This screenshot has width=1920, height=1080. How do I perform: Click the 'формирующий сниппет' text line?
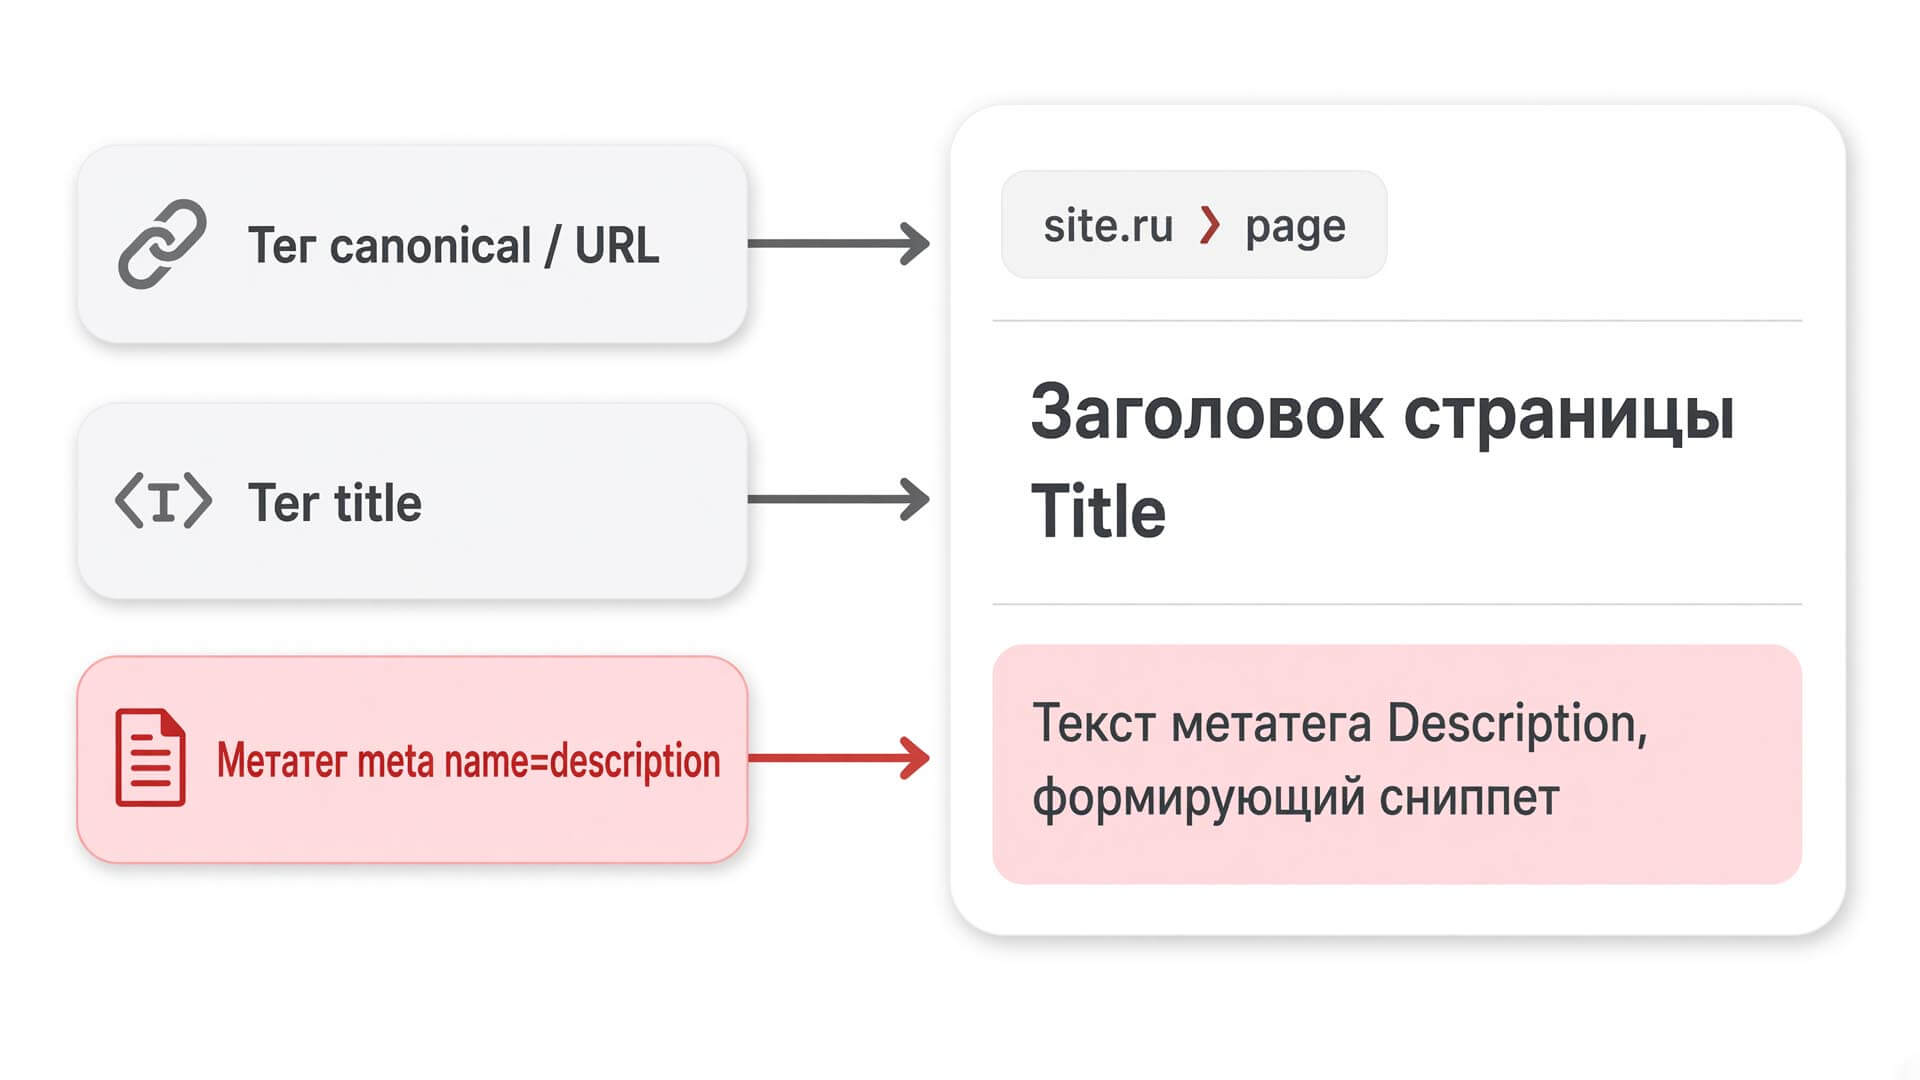click(x=1296, y=798)
